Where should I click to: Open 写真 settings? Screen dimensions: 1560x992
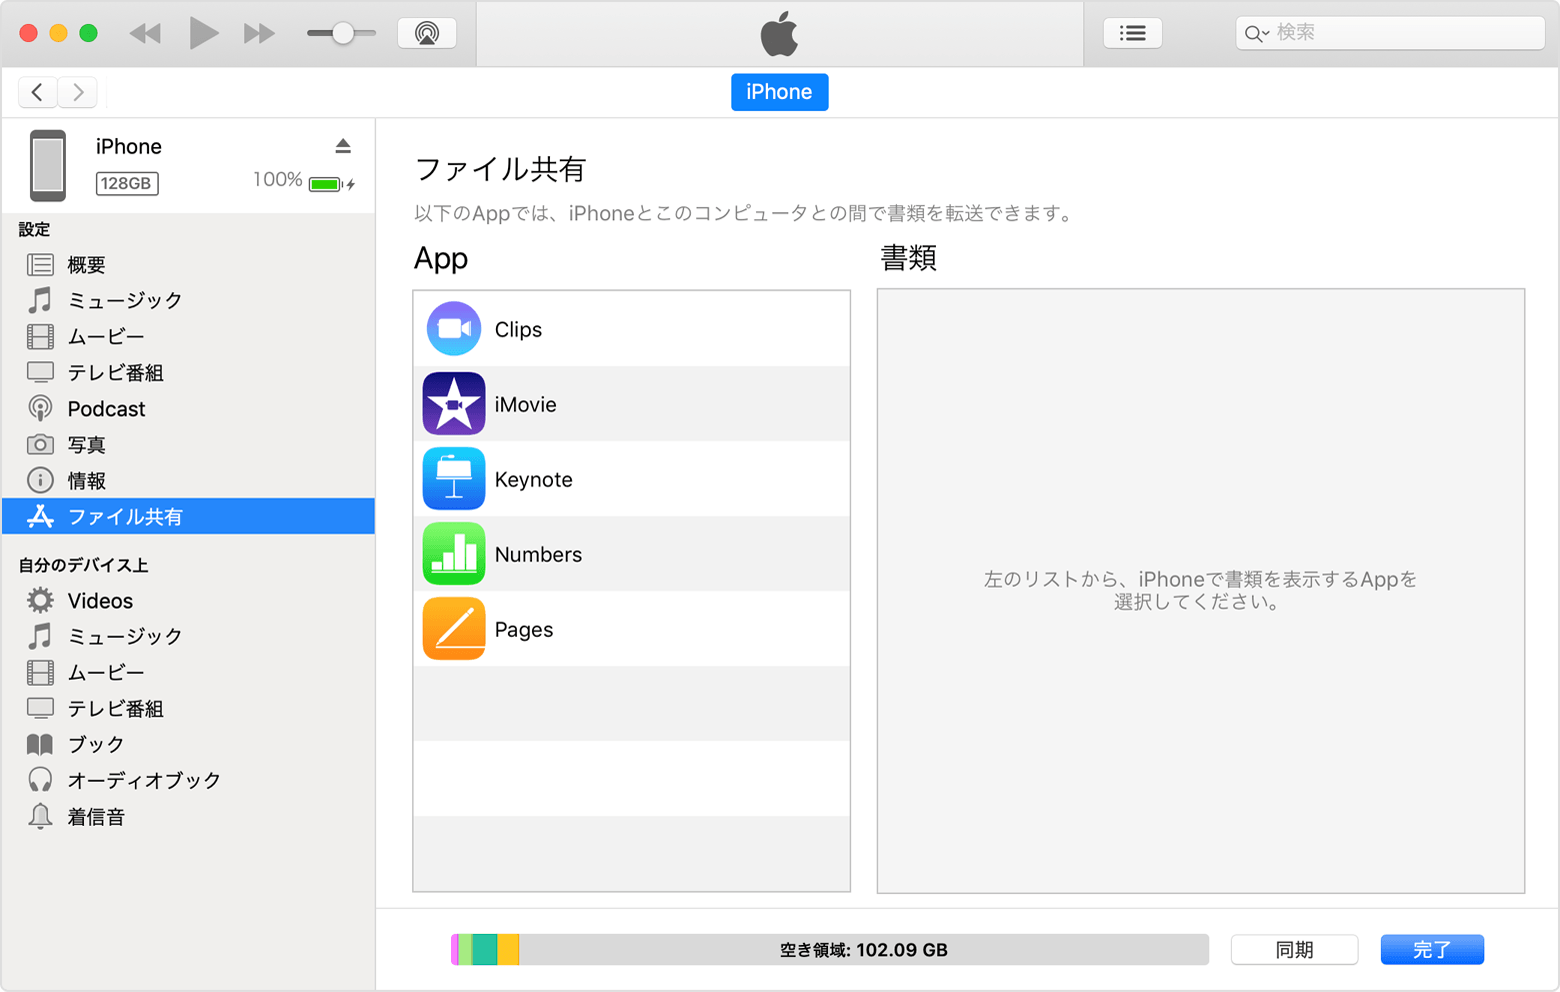[x=188, y=445]
